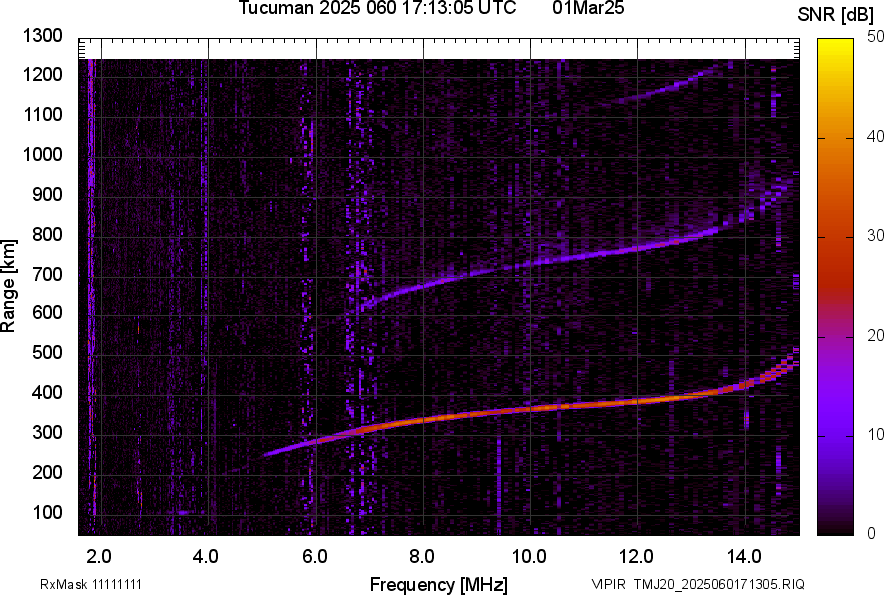Screen dimensions: 884x595
Task: Click the 'VIPIR TMJ20_2025060171305.RIQ' filename label
Action: click(697, 584)
